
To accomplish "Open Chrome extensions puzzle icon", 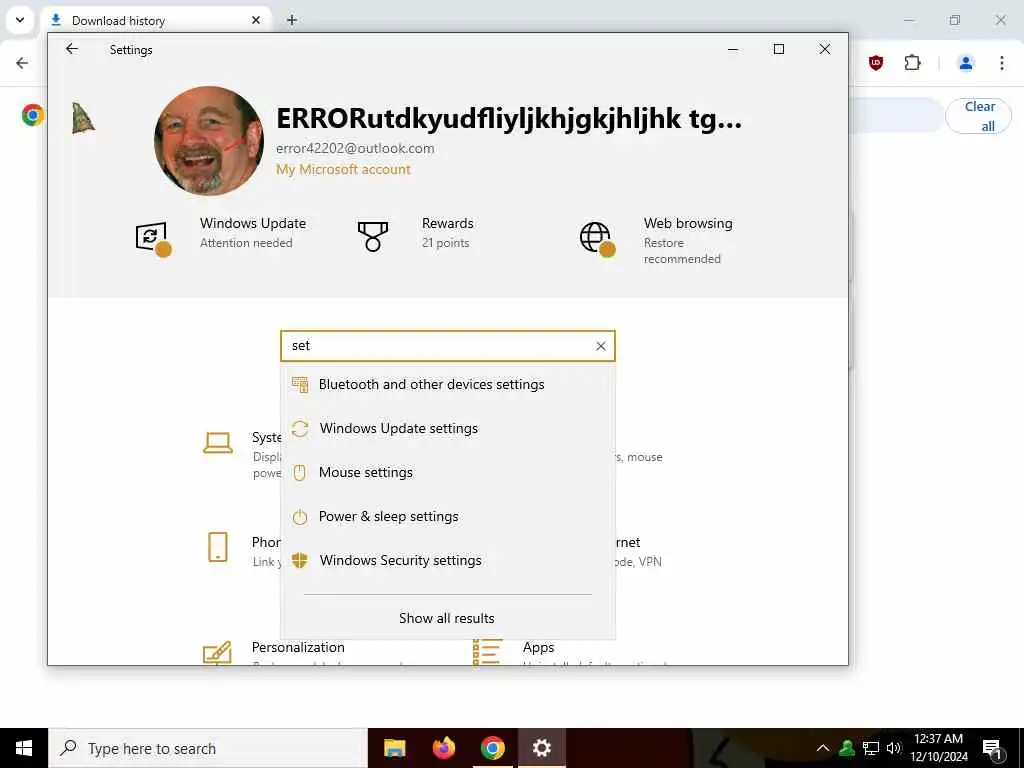I will coord(912,63).
